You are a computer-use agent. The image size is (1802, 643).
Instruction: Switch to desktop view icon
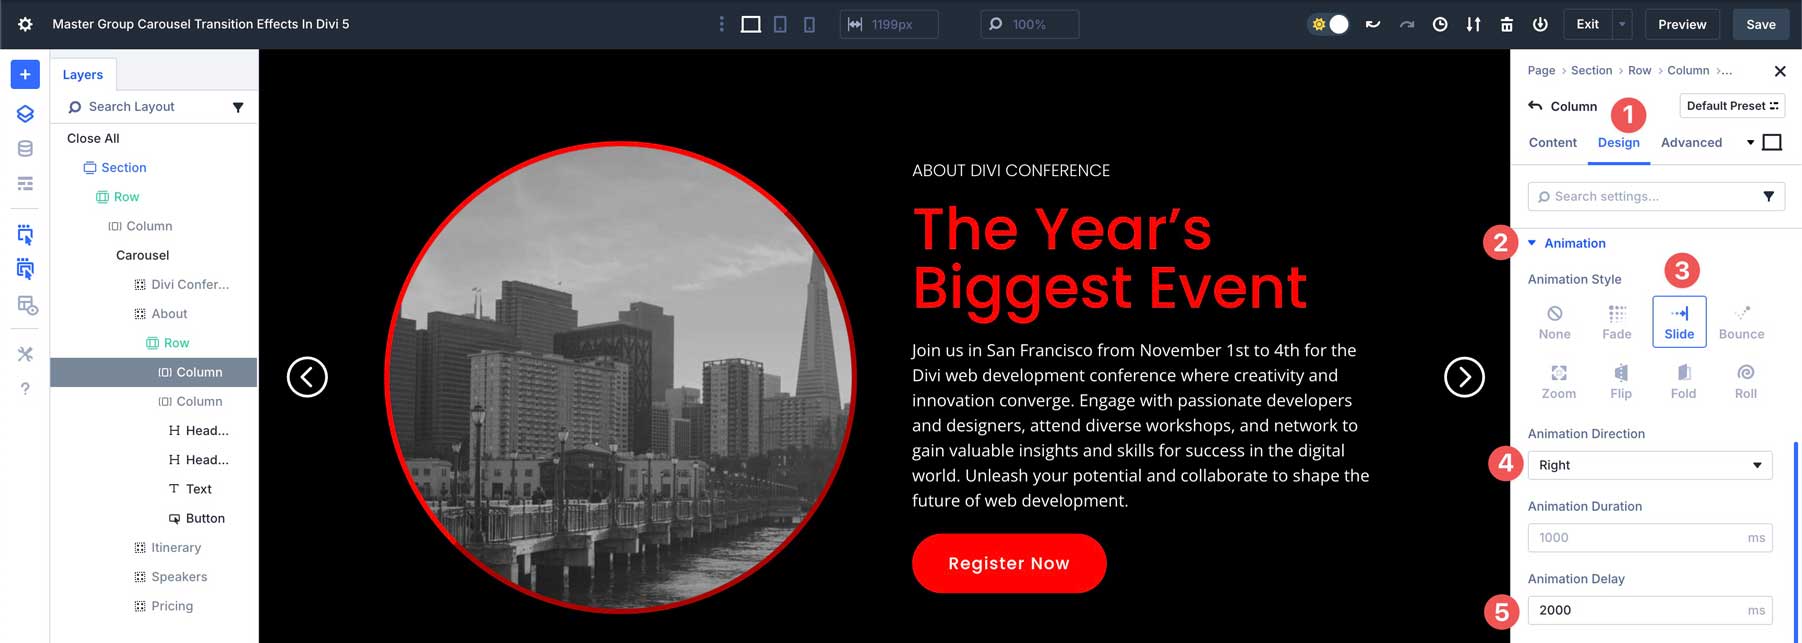[751, 24]
